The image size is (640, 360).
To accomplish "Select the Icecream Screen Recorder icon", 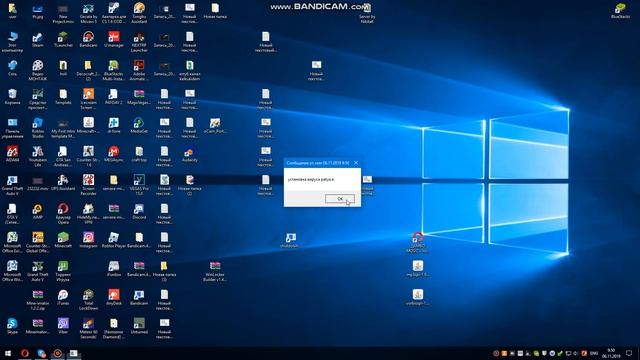I will pos(88,100).
